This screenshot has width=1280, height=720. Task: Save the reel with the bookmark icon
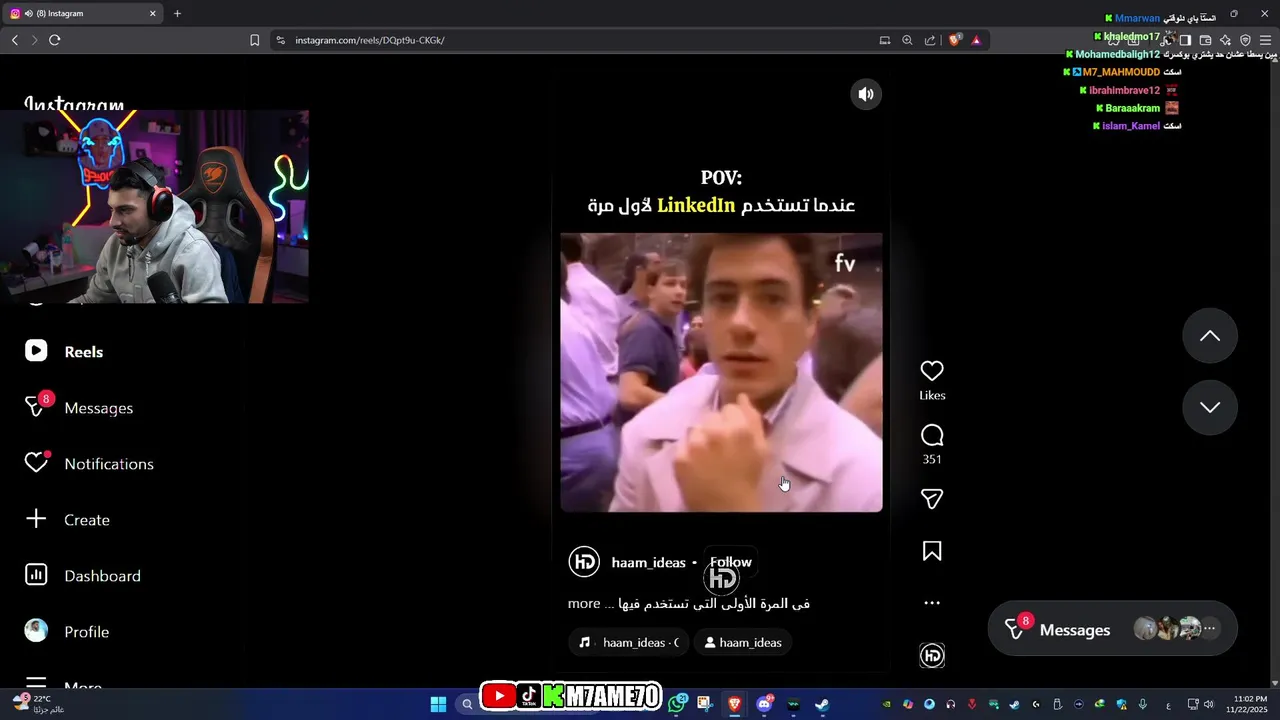tap(932, 551)
